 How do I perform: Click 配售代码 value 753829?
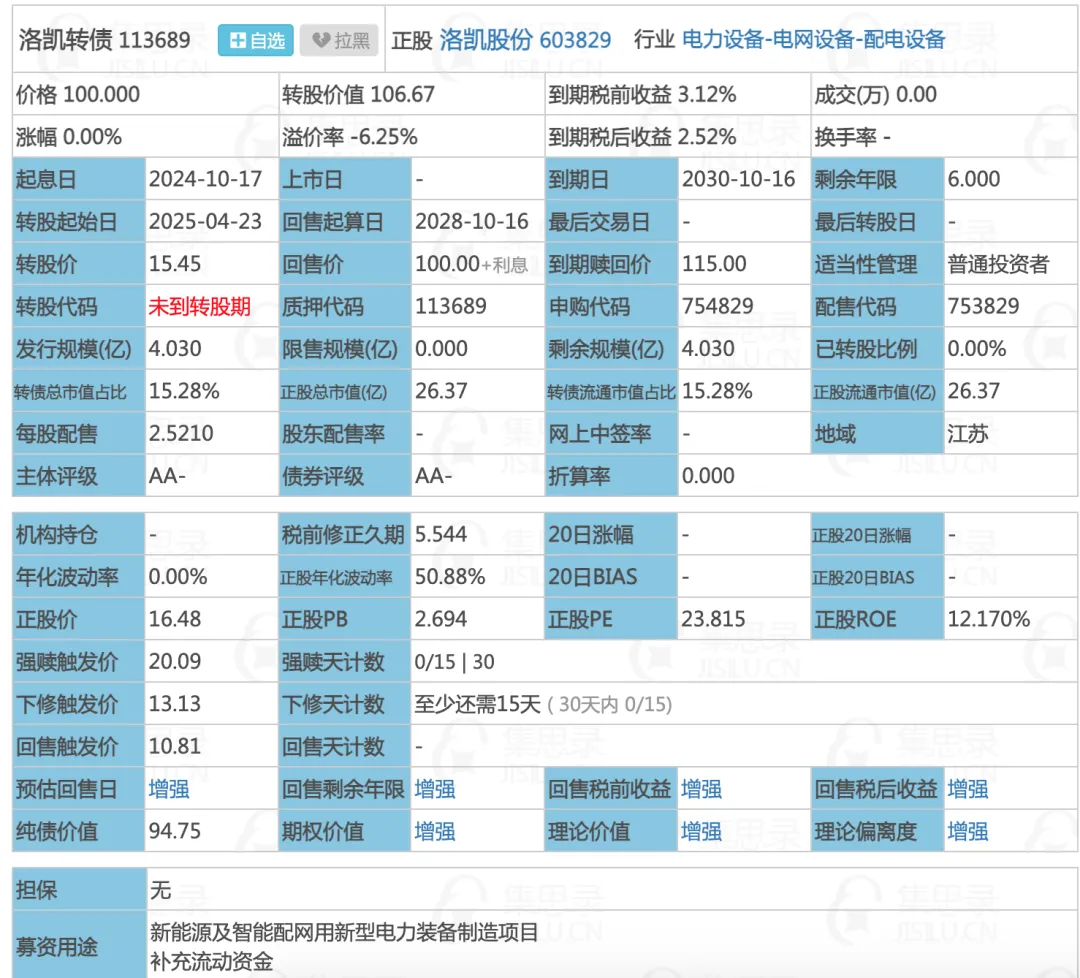point(984,306)
